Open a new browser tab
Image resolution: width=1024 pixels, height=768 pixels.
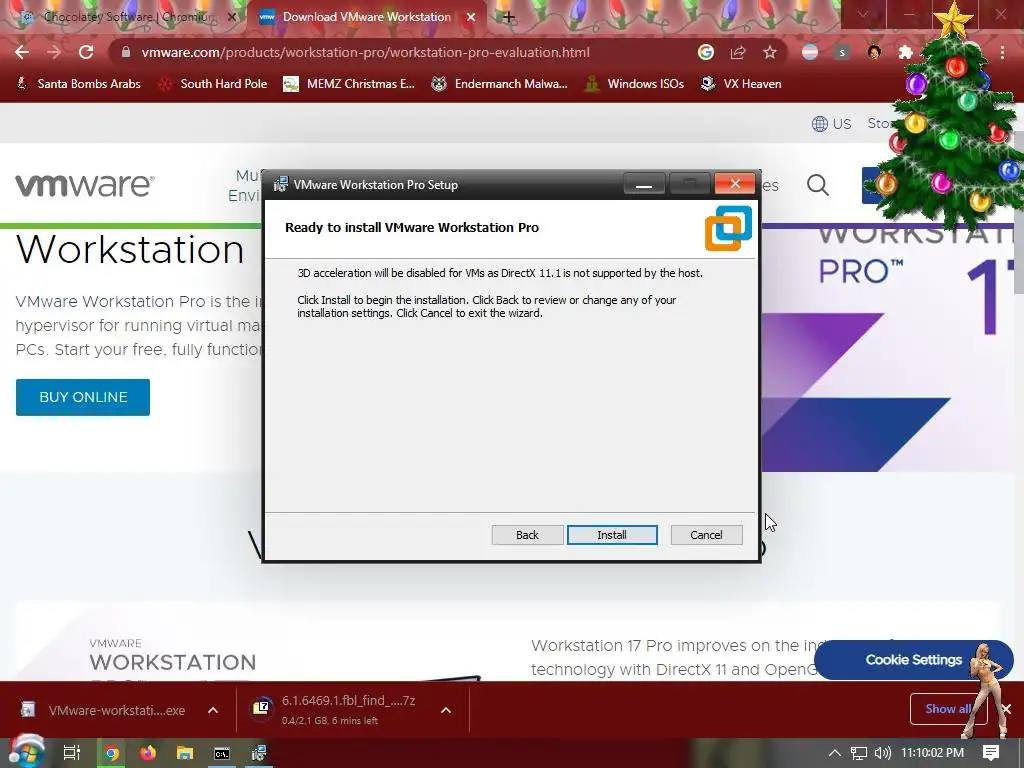[509, 18]
